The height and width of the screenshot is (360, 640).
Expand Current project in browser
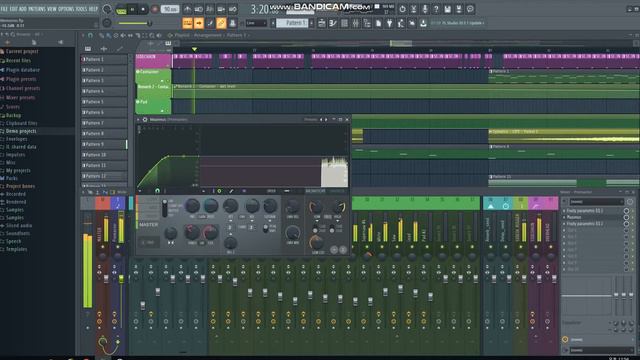pos(22,51)
